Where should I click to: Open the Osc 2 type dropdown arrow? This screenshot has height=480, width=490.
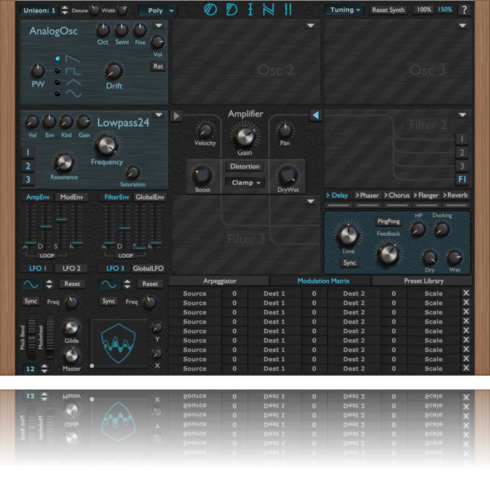(310, 26)
